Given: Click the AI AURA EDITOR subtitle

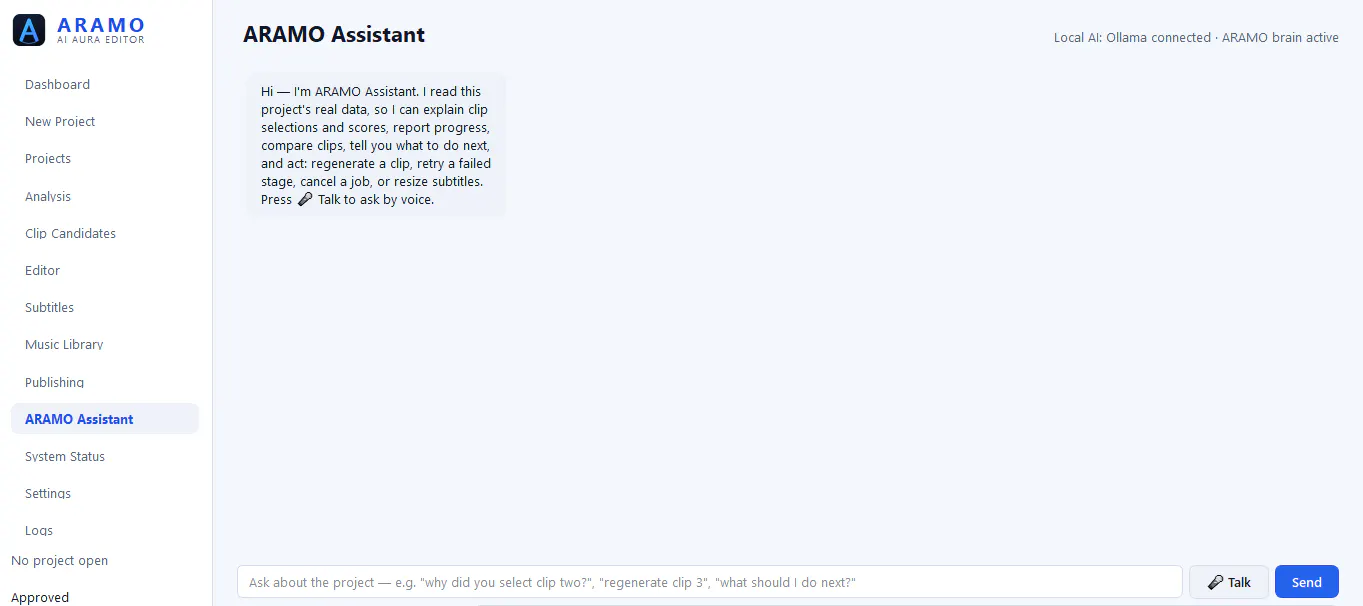Looking at the screenshot, I should coord(101,40).
